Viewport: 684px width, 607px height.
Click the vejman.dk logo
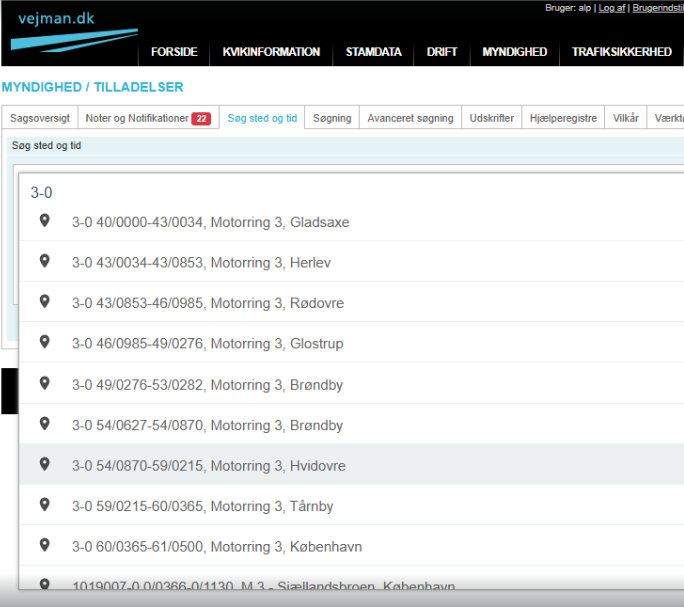click(x=70, y=30)
